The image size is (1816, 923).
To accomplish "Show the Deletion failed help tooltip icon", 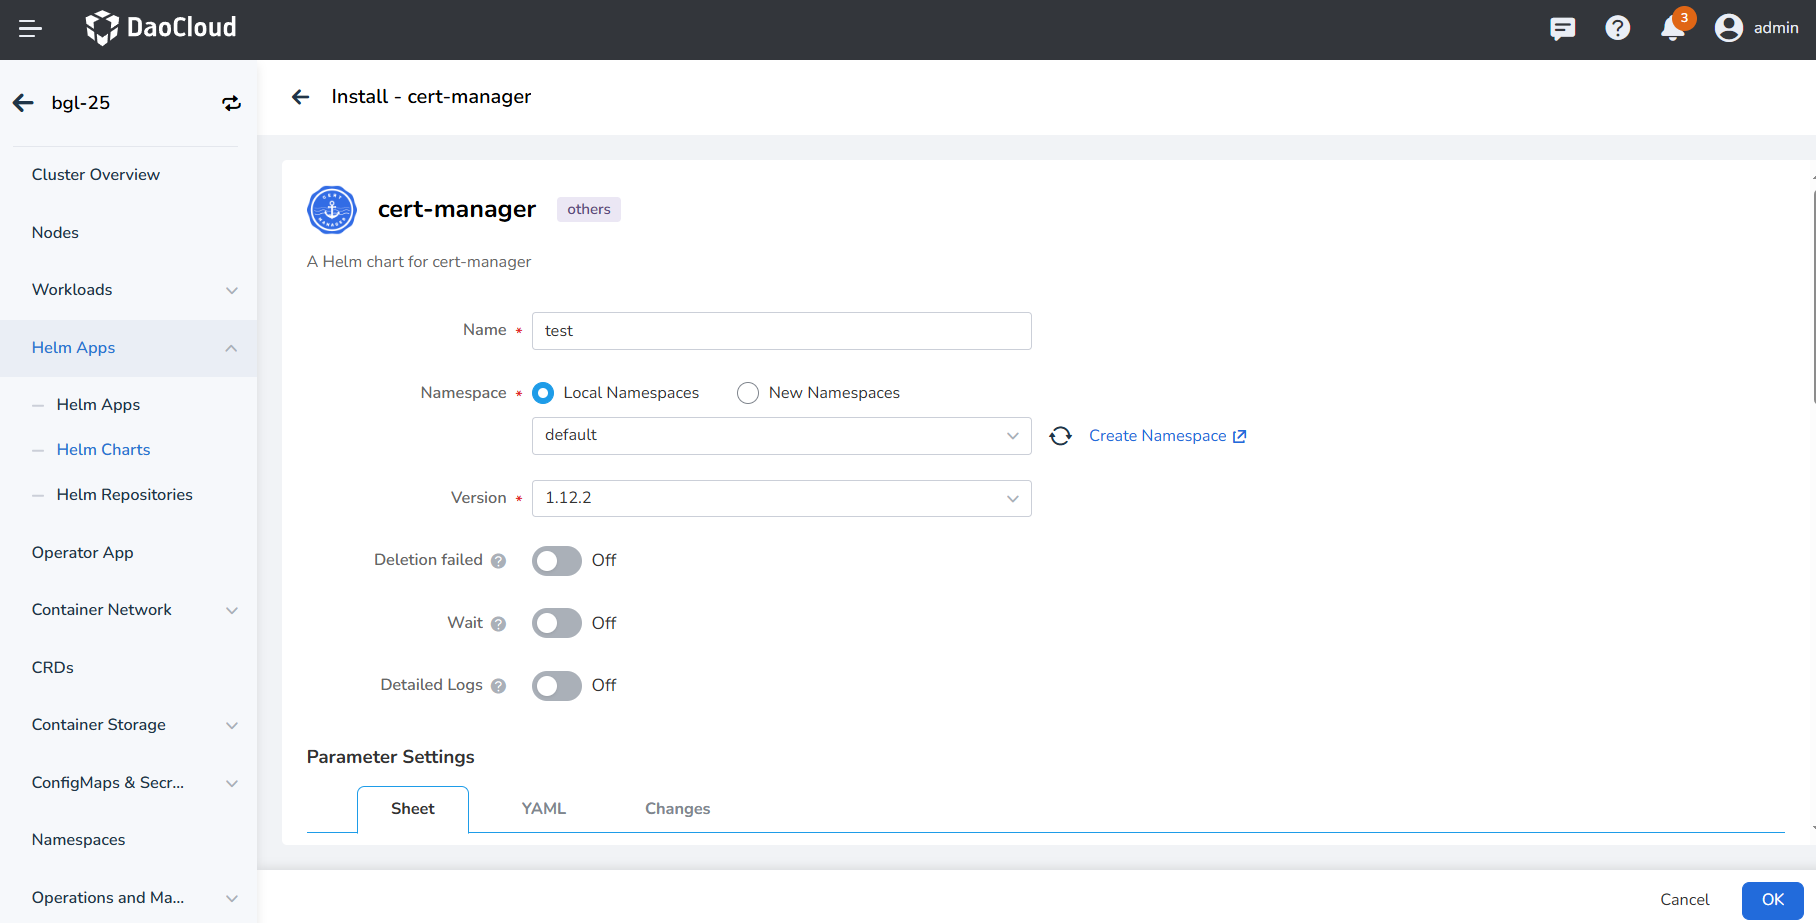I will point(498,561).
